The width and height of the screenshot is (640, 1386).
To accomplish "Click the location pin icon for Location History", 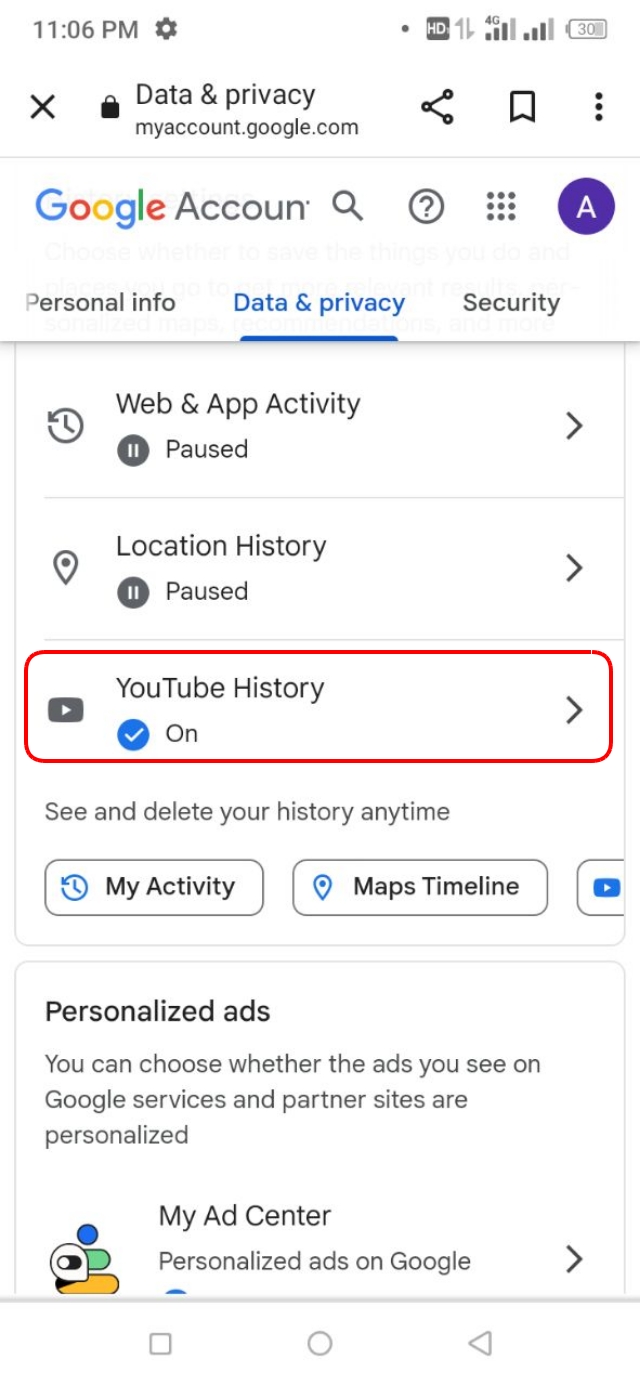I will click(64, 568).
